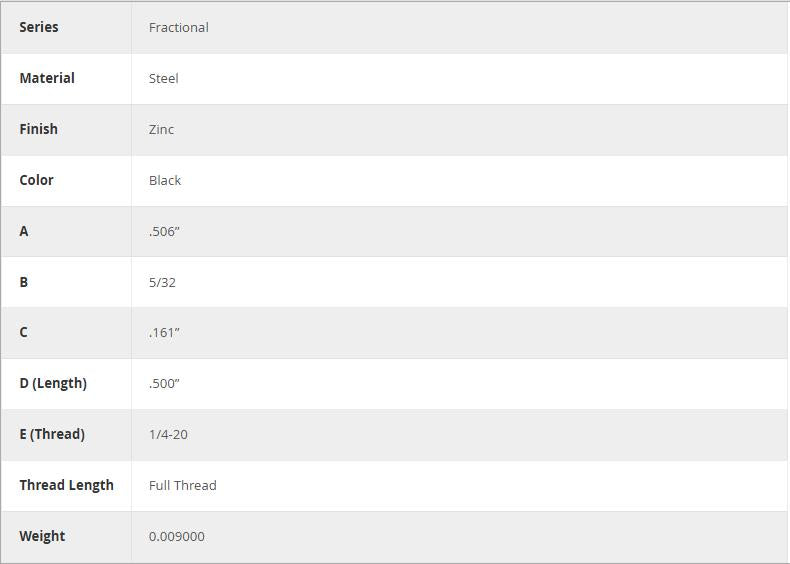Click the Series row label
This screenshot has height=564, width=790.
click(x=39, y=27)
